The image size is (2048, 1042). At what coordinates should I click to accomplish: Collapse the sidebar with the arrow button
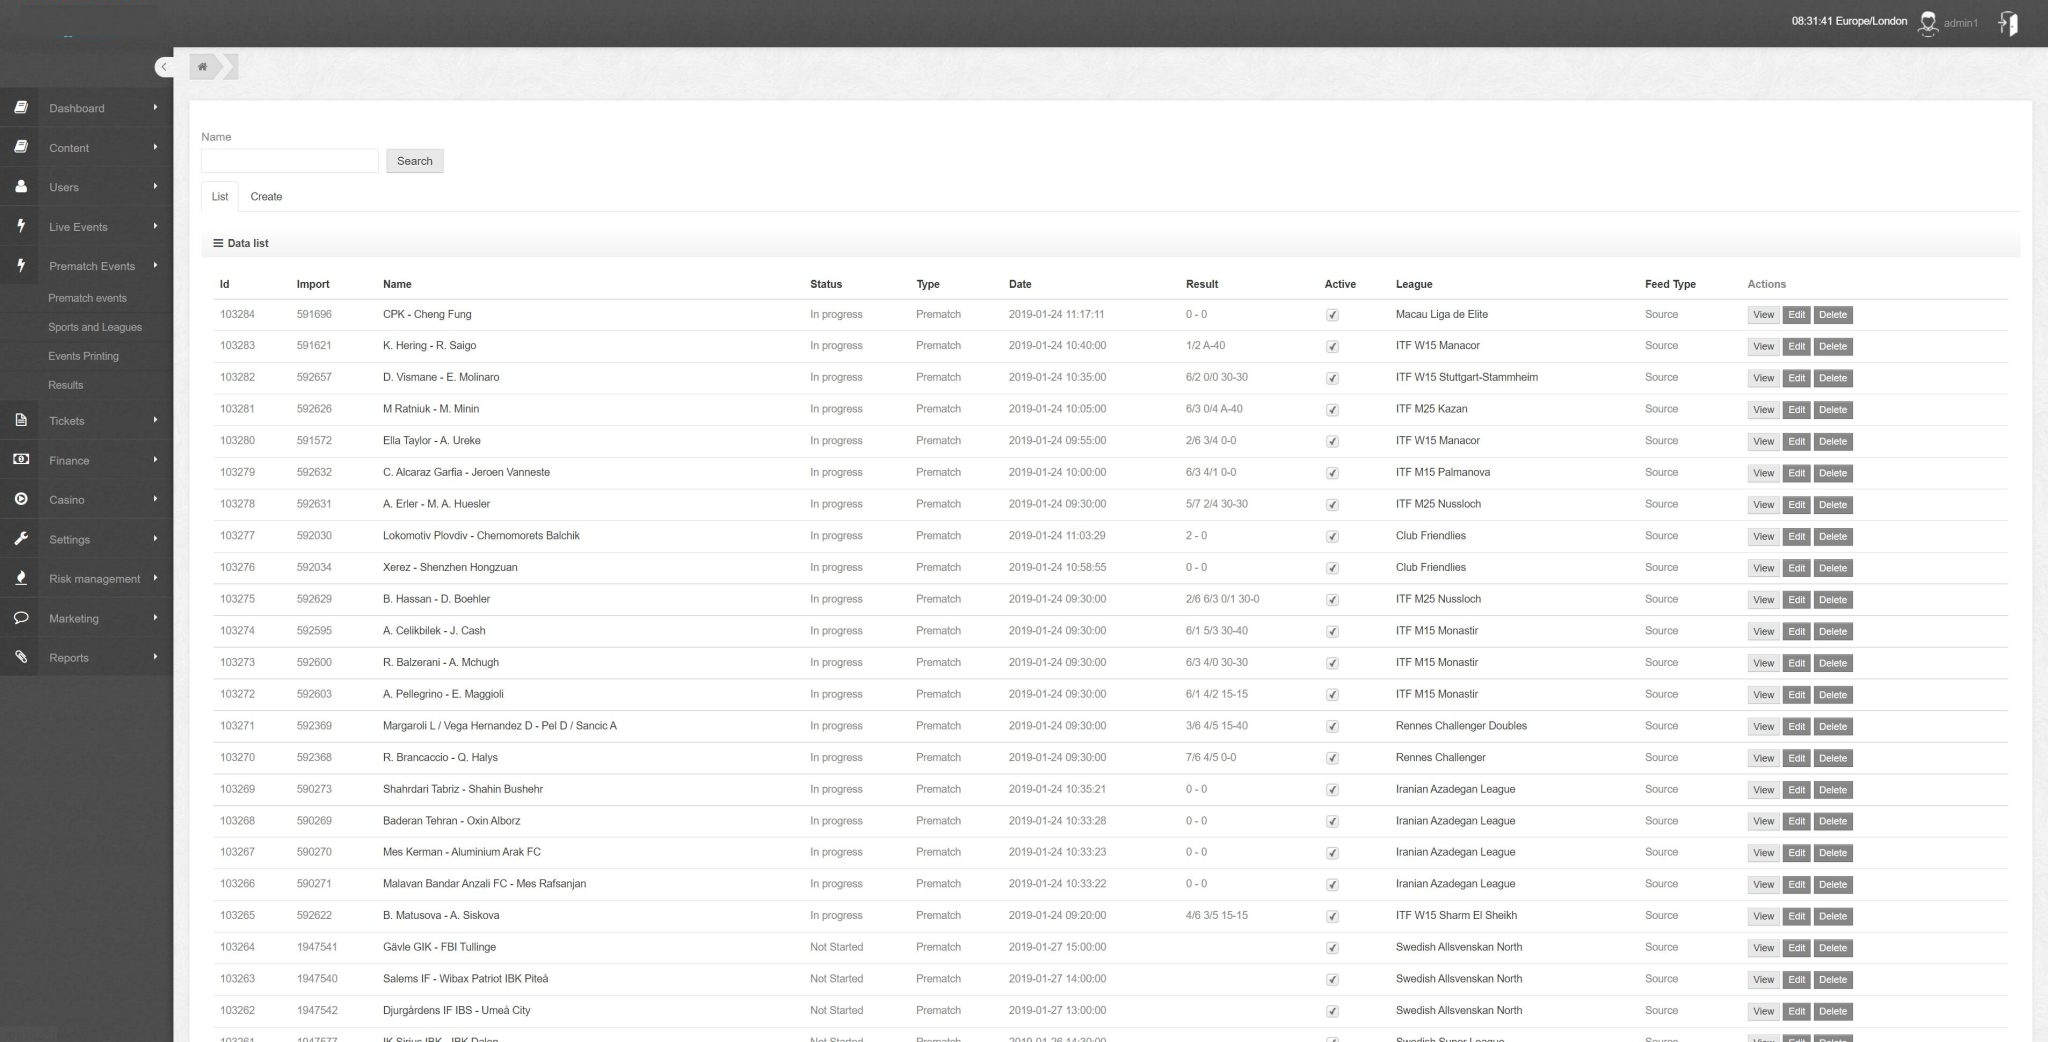coord(164,67)
